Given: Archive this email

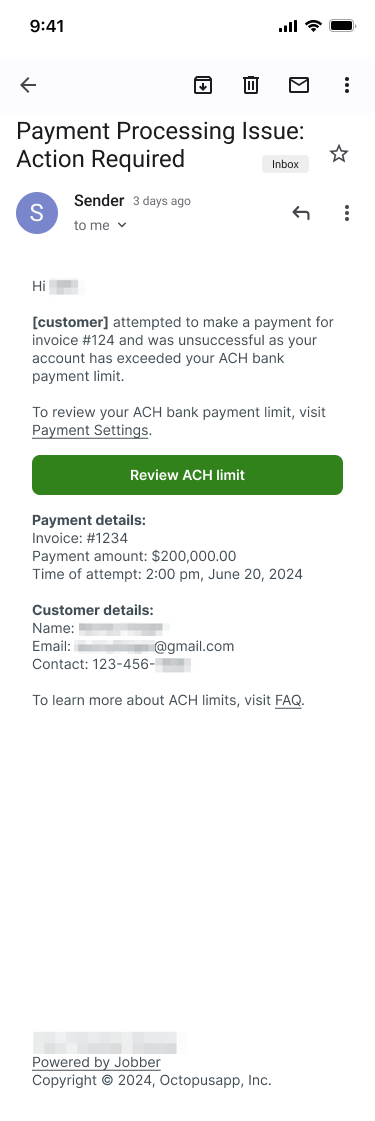Looking at the screenshot, I should pos(203,85).
